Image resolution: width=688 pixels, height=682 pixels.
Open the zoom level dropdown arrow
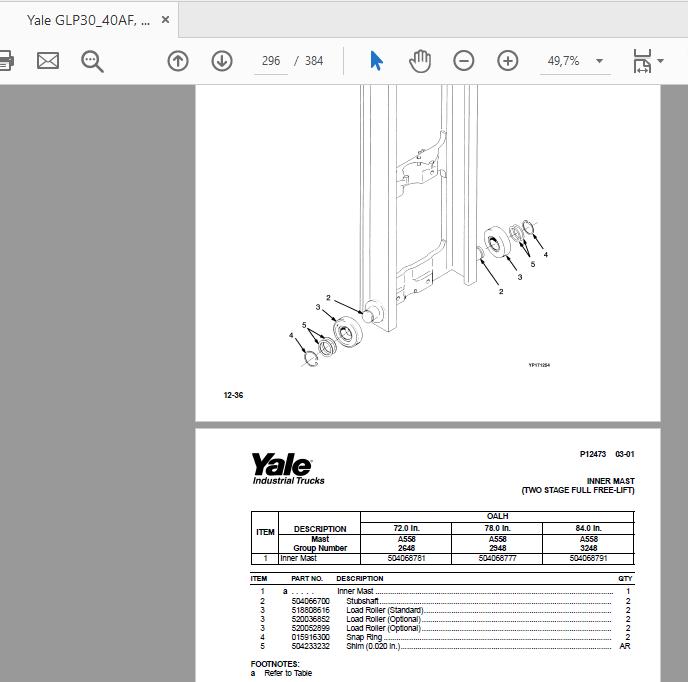click(x=599, y=61)
